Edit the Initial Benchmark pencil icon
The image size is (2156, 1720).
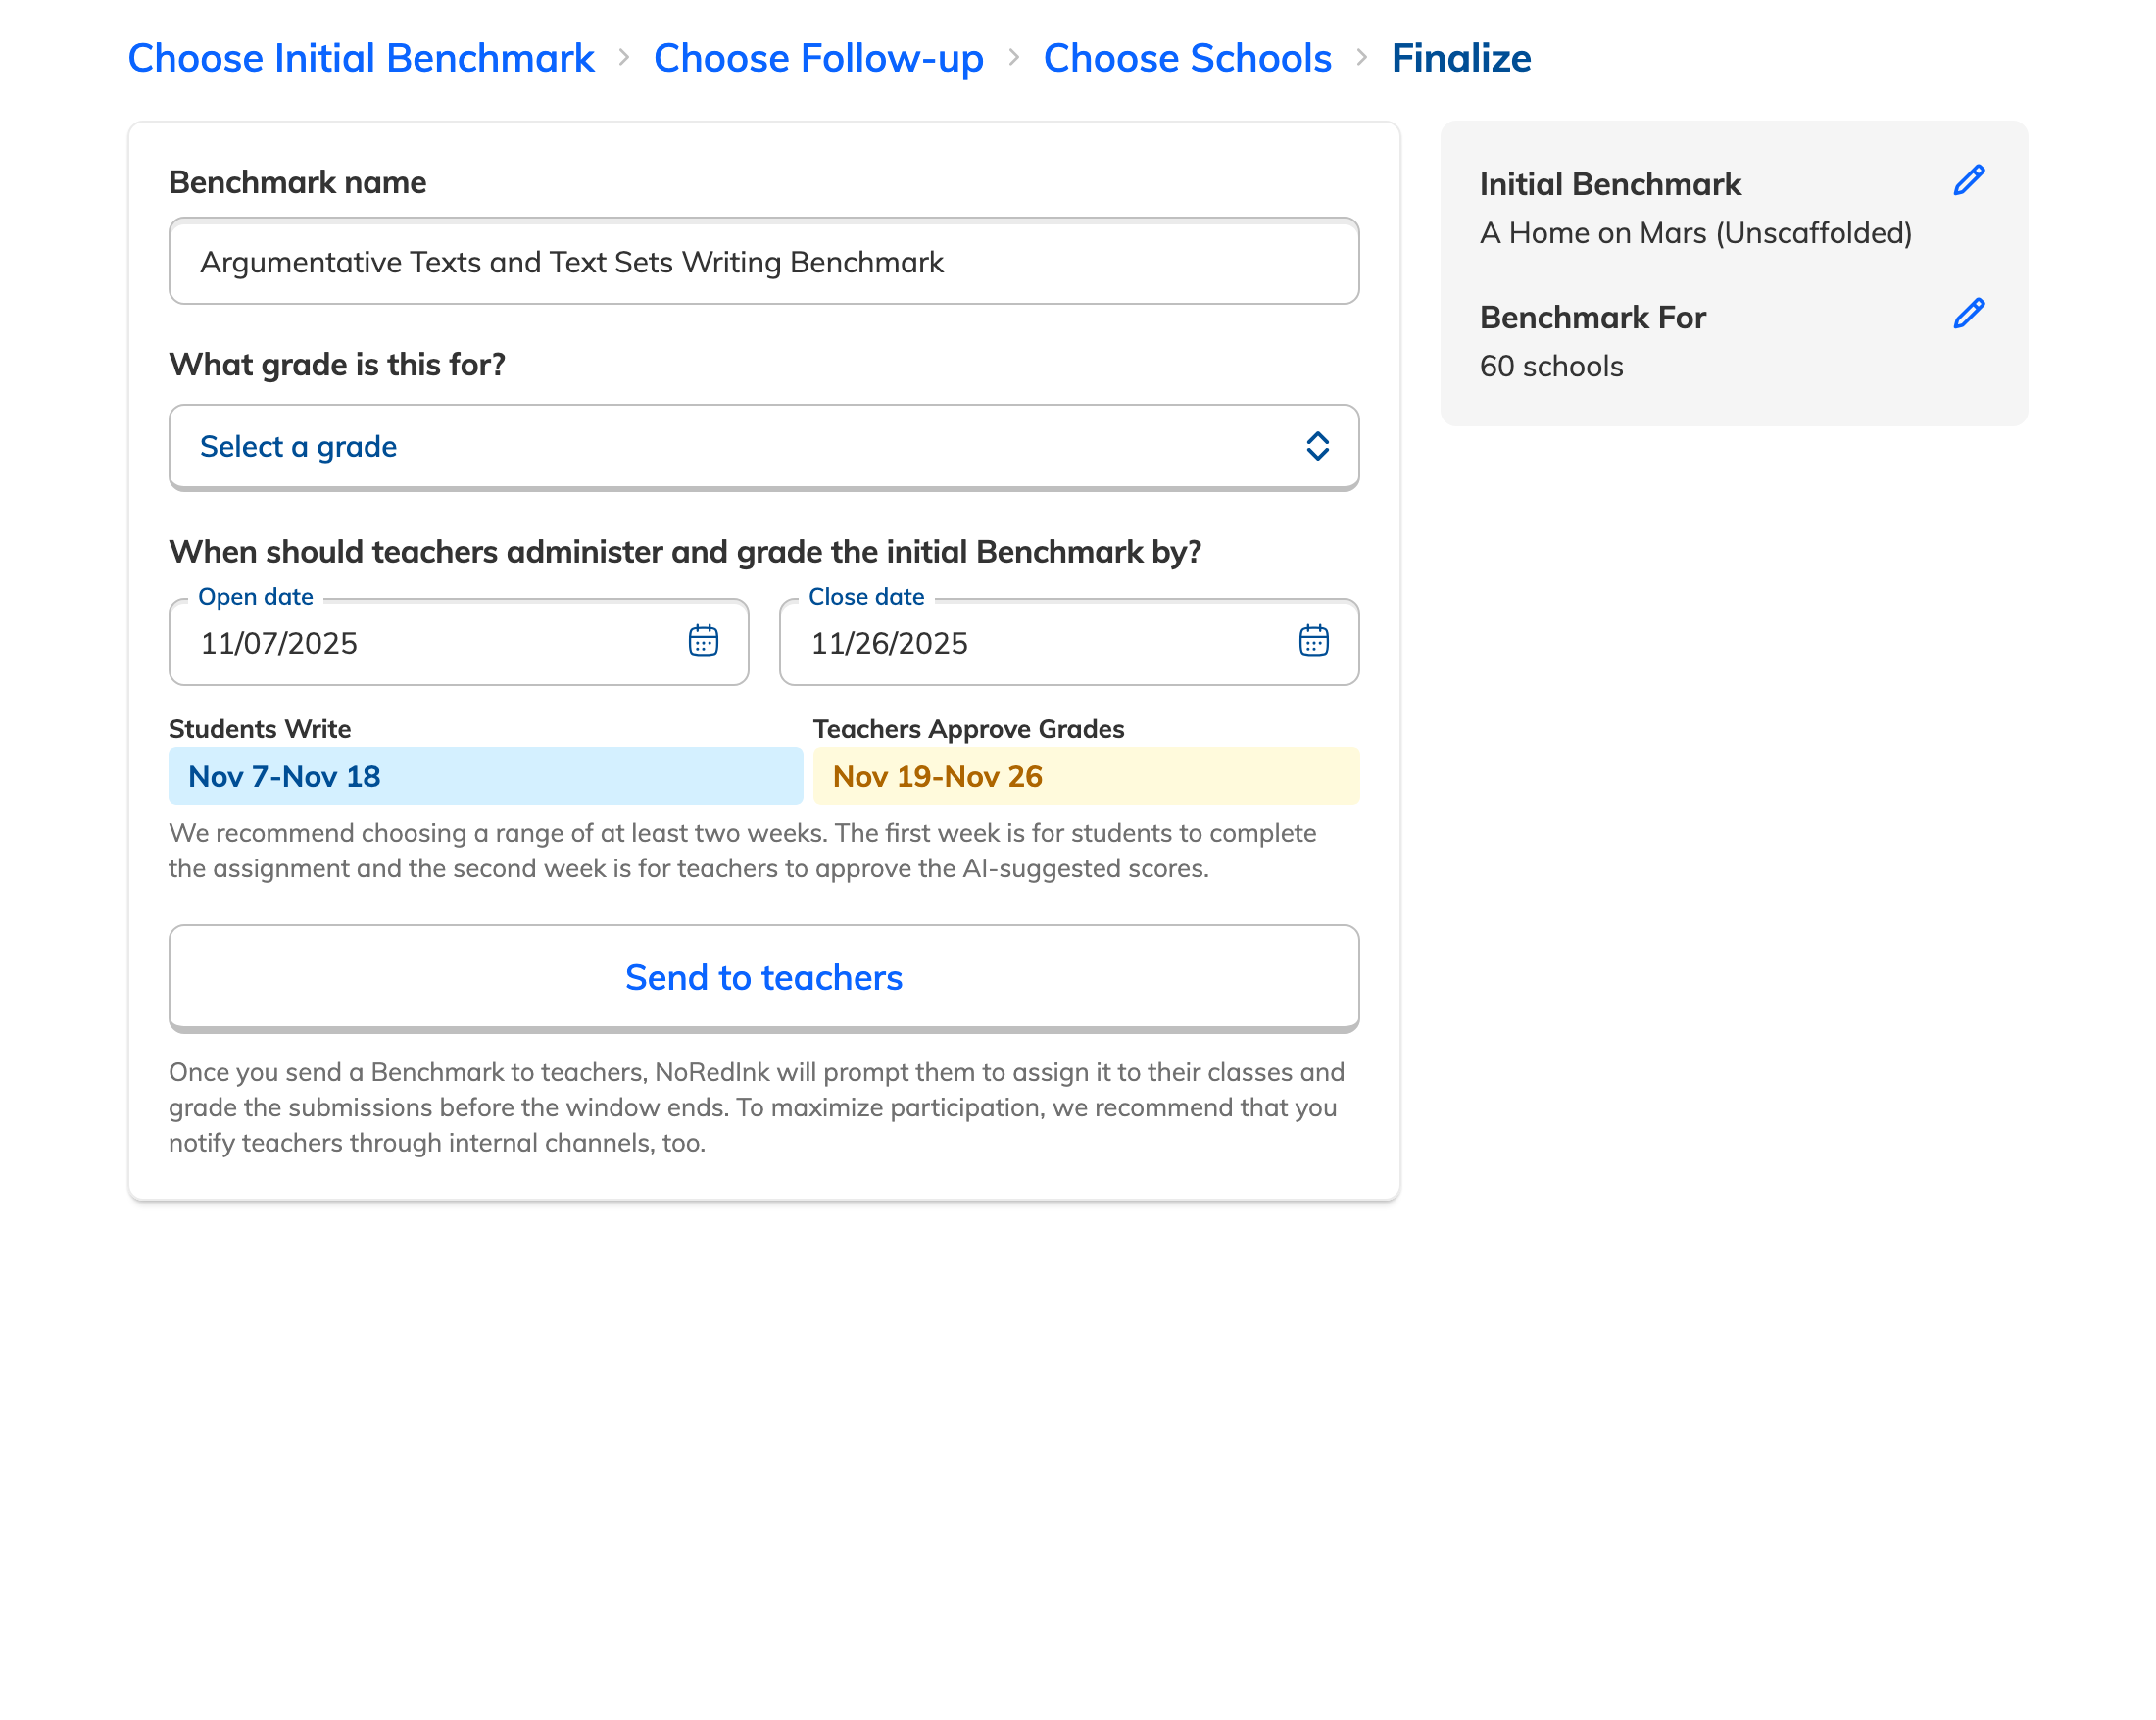pos(1968,181)
